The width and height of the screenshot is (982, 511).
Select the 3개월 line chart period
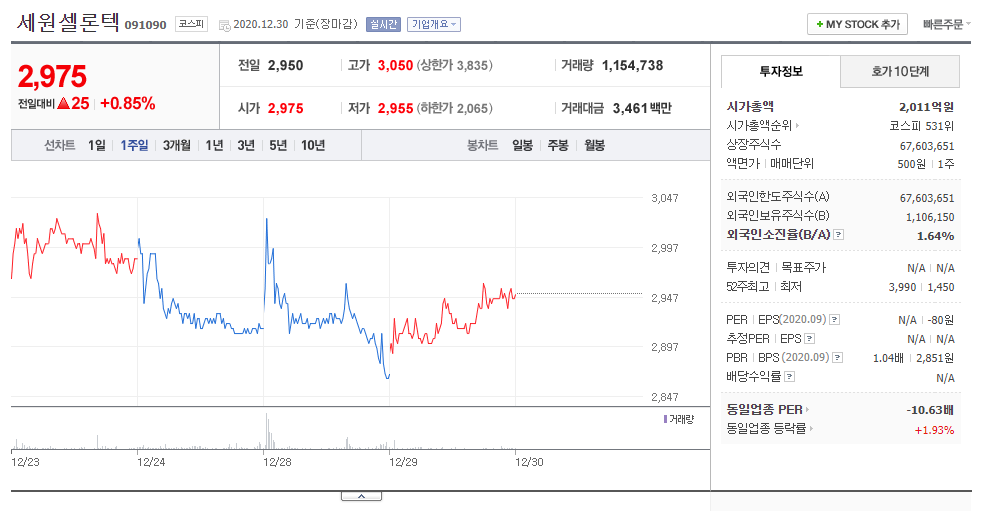[177, 145]
